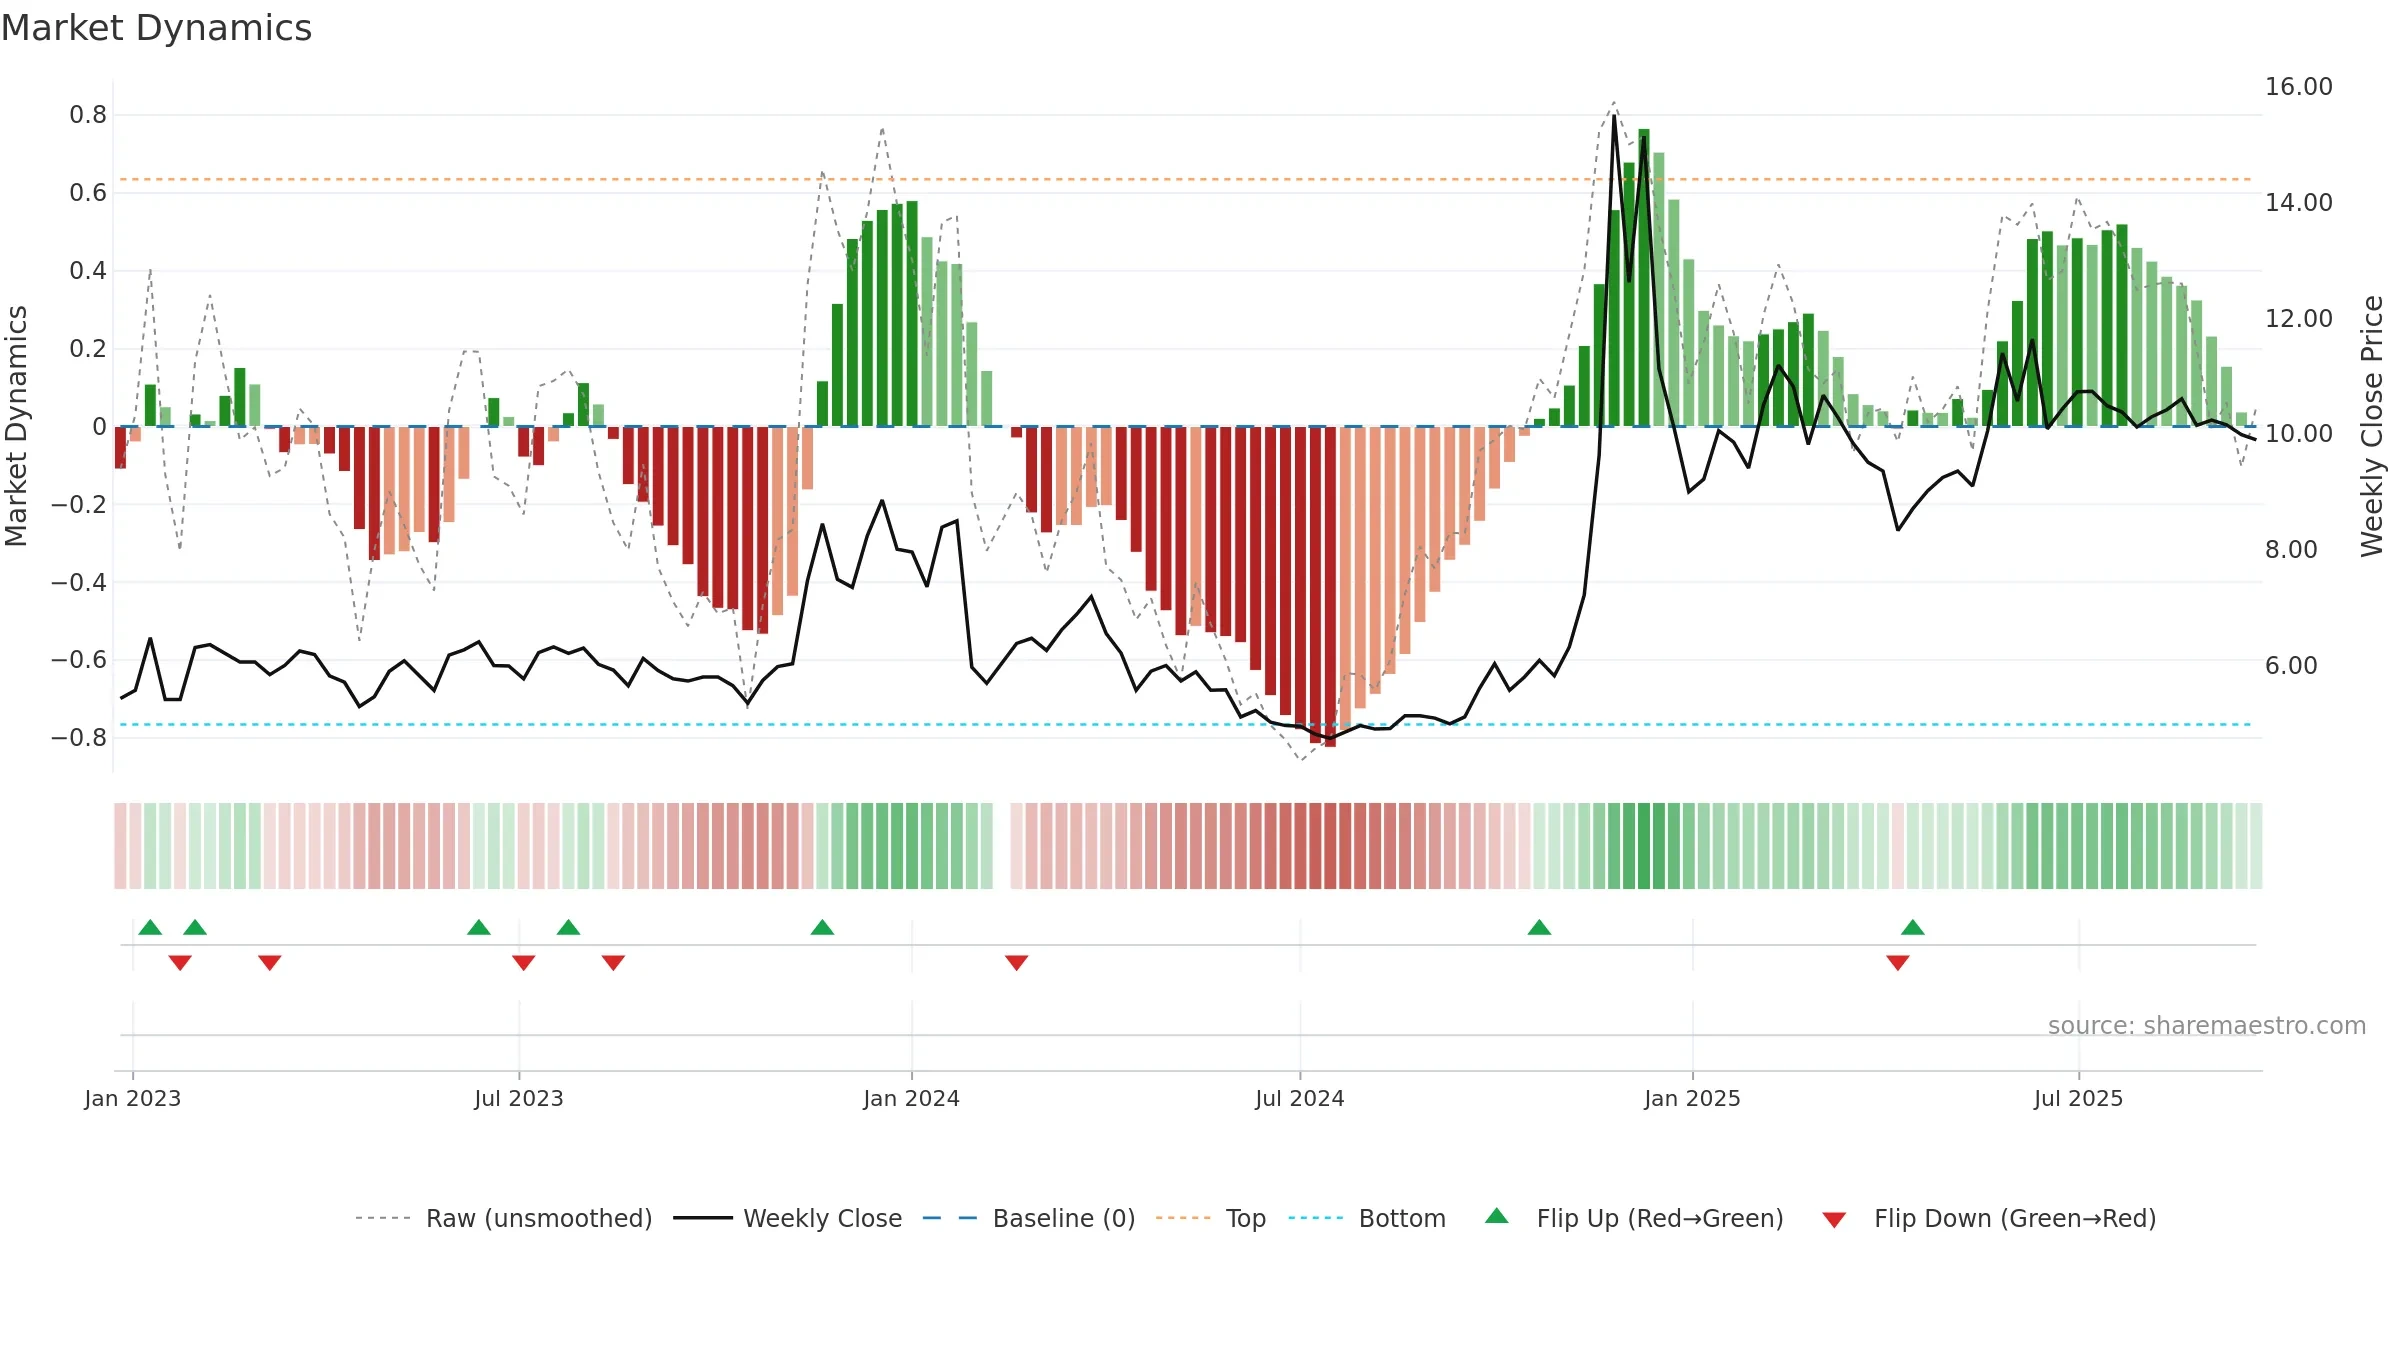The width and height of the screenshot is (2400, 1350).
Task: Click the Flip Up marker just before Jul 2023
Action: [479, 927]
